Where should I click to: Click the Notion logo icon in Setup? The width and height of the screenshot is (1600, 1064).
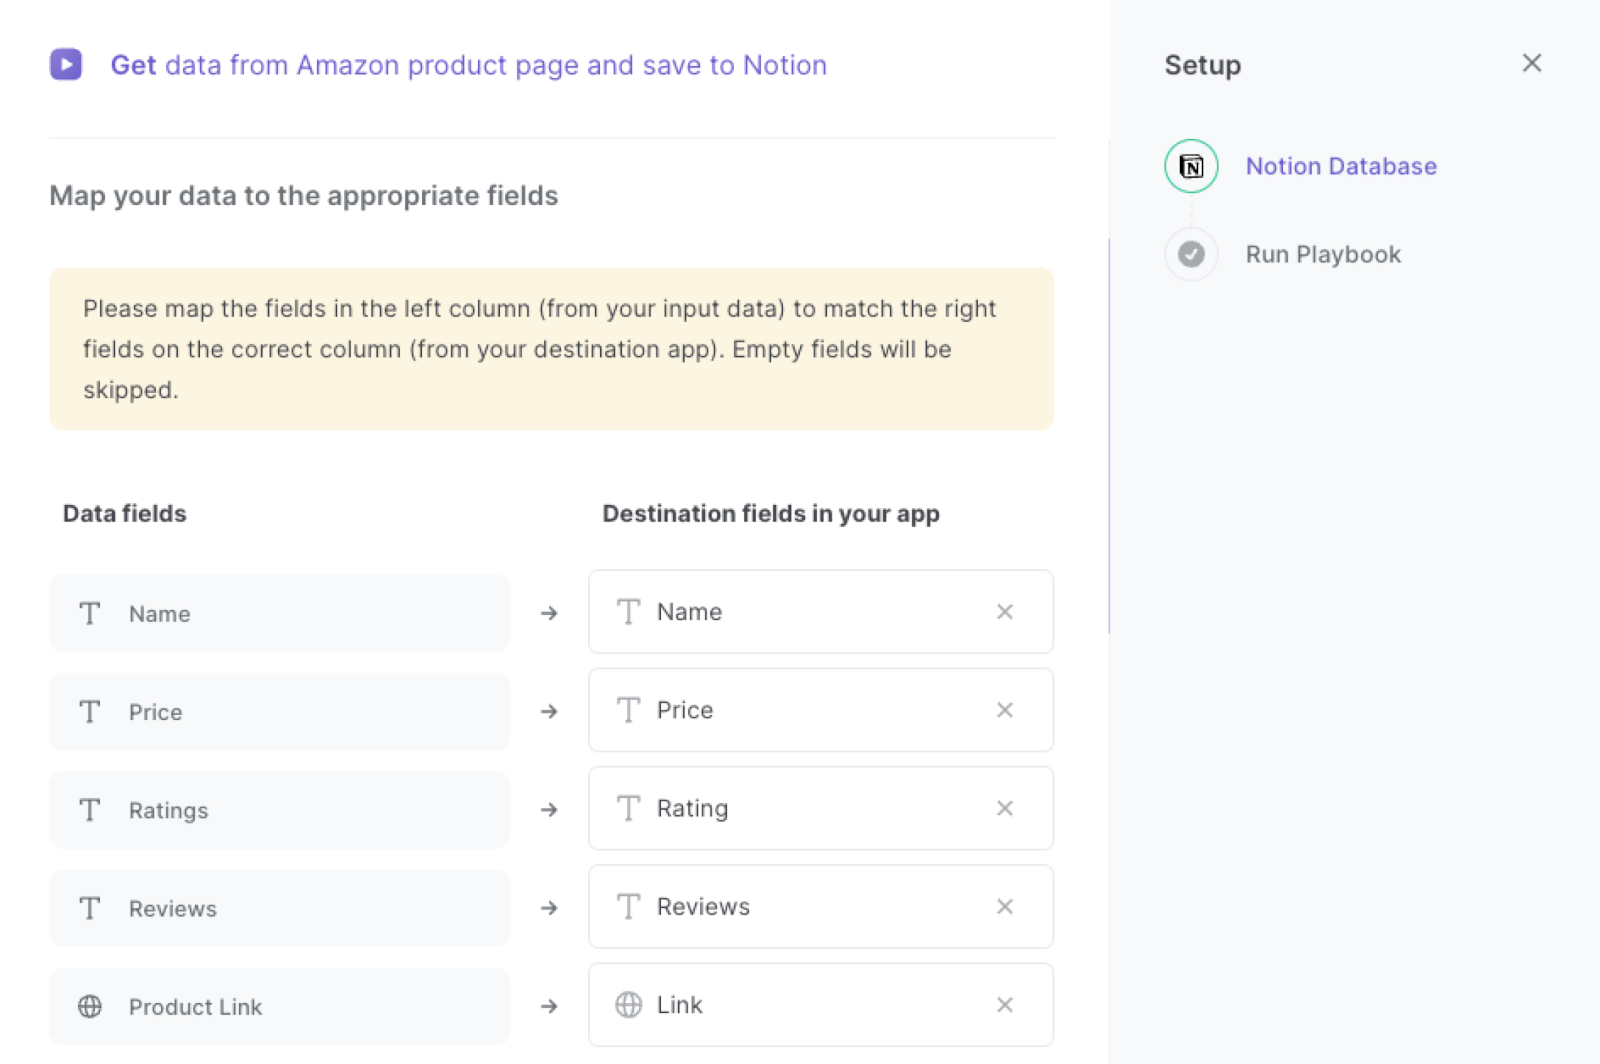[1190, 166]
